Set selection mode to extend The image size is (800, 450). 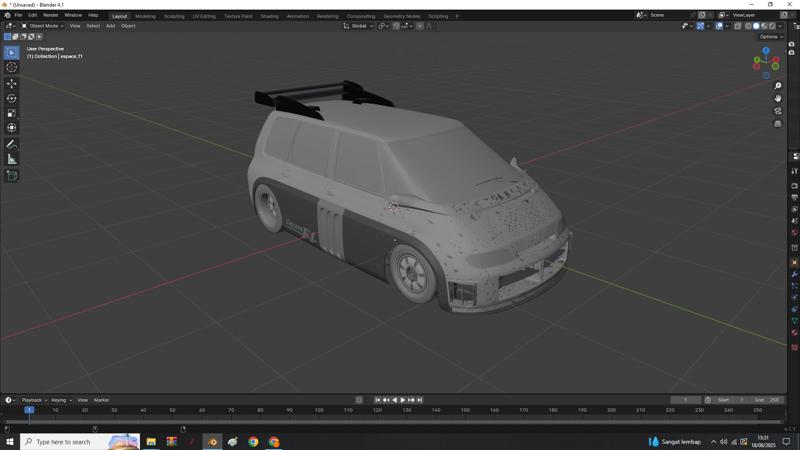(15, 37)
